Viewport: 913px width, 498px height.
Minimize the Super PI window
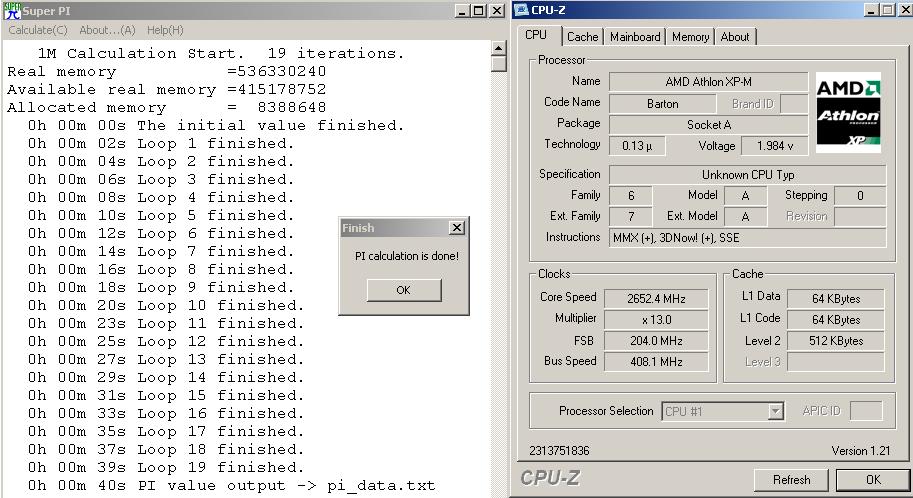coord(462,10)
